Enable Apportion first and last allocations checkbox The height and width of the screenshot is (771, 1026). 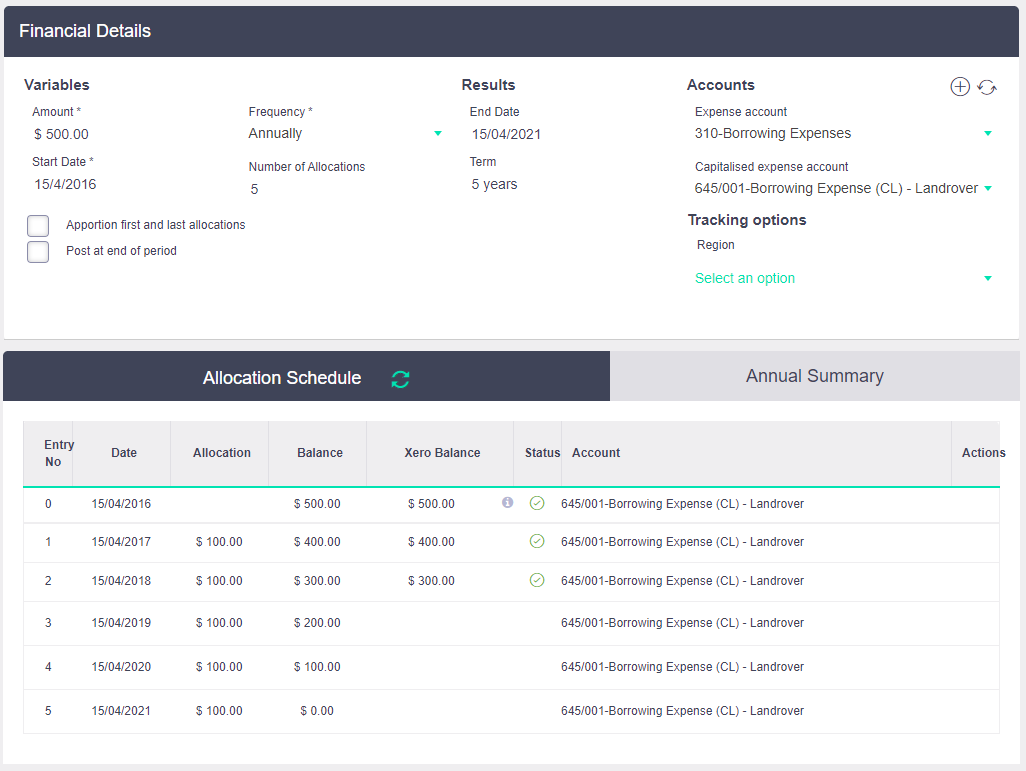point(38,226)
